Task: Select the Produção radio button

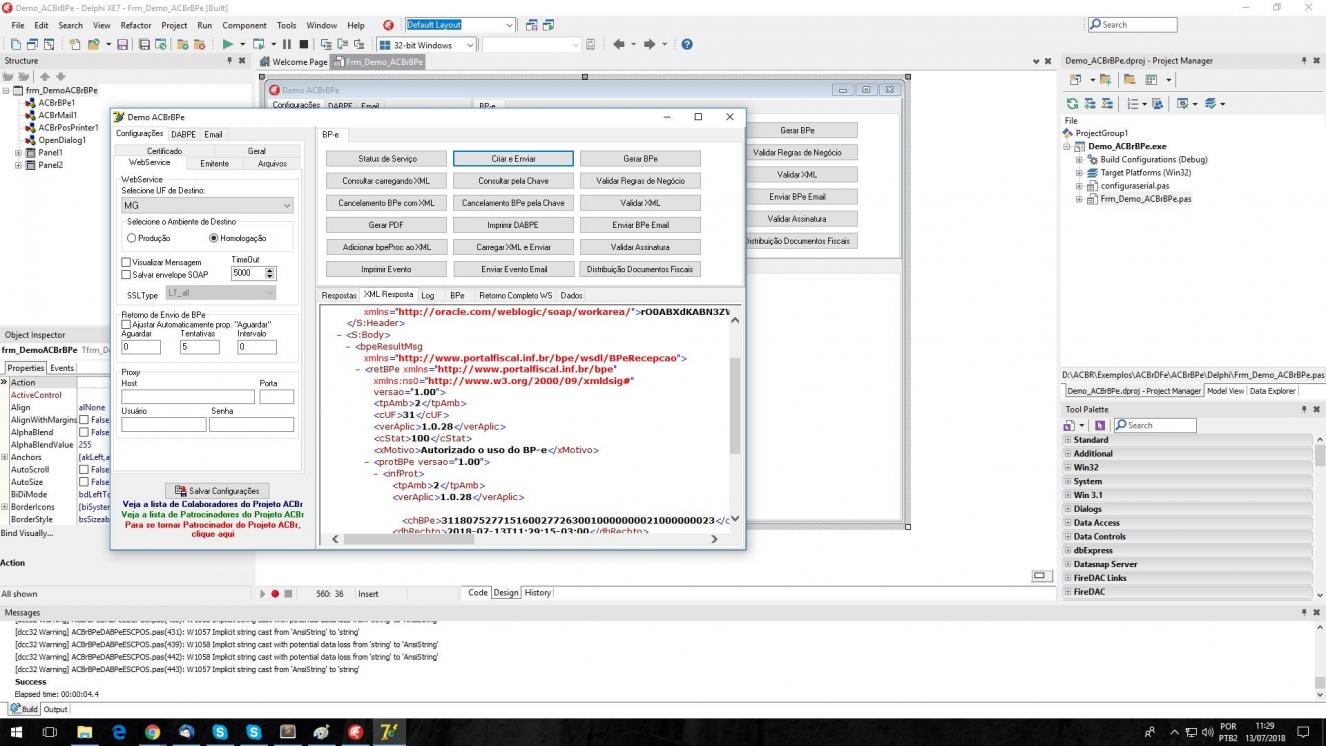Action: (132, 238)
